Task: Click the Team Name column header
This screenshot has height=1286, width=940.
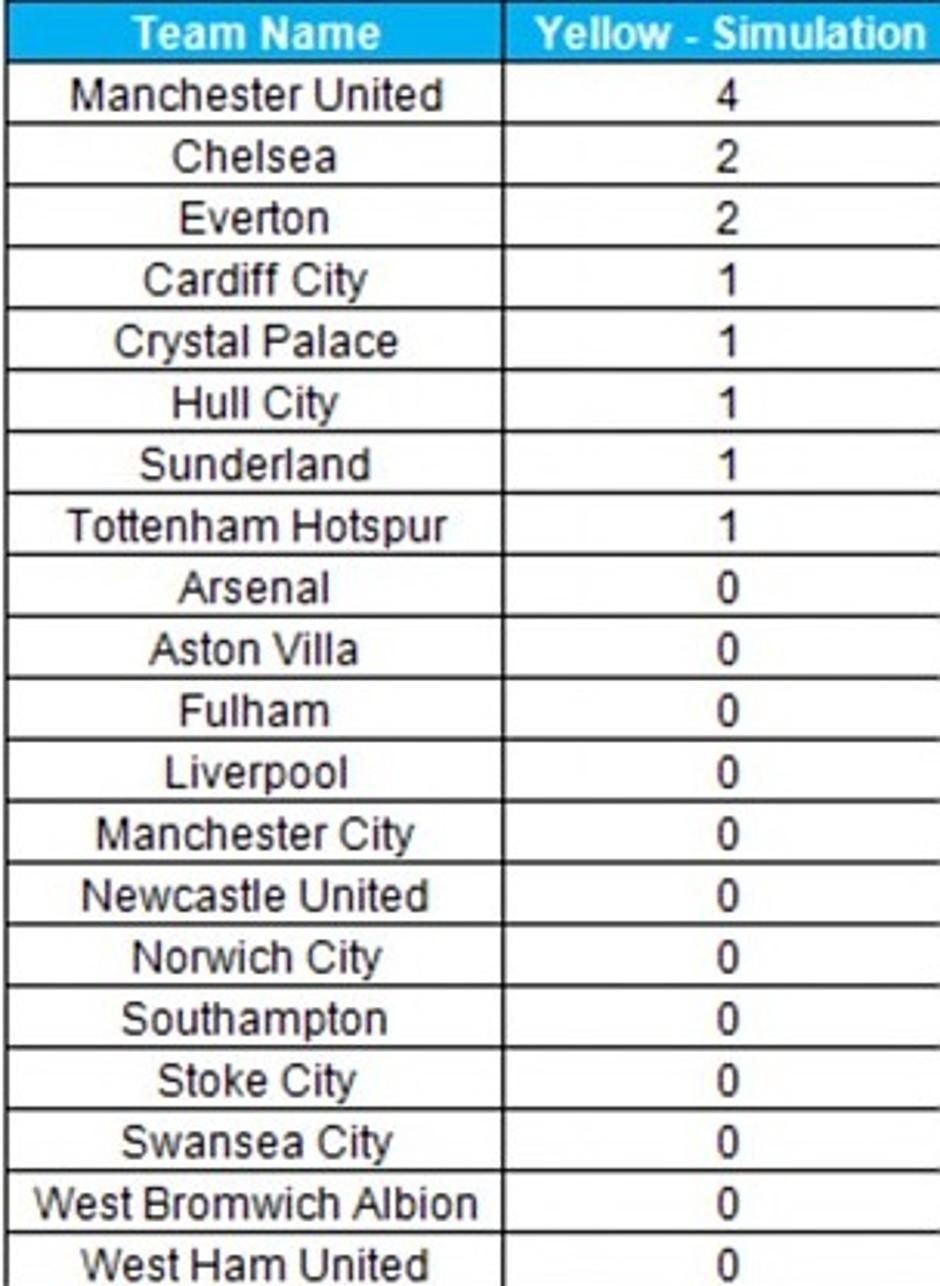Action: click(x=256, y=34)
